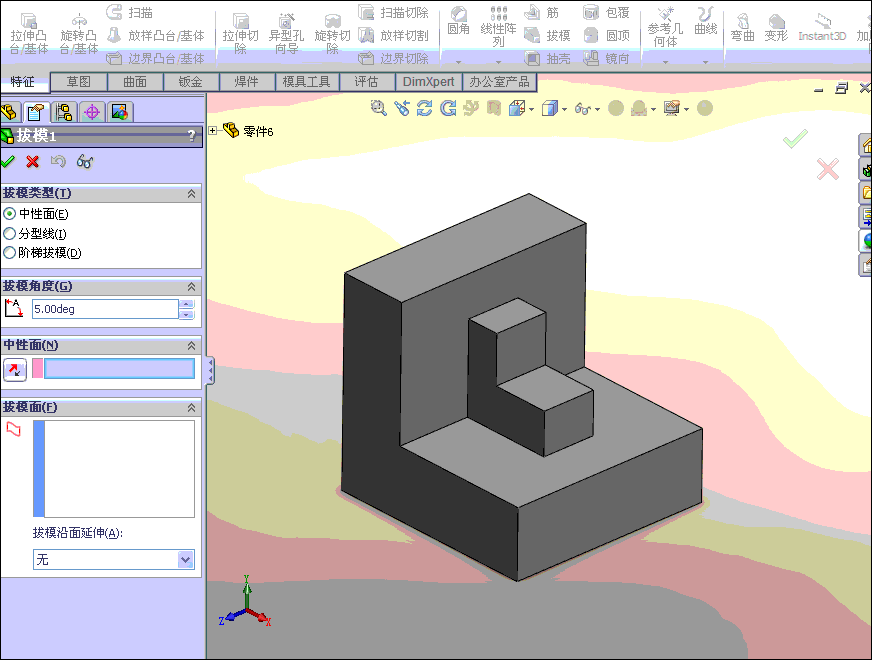872x660 pixels.
Task: Select the 阶梯拔模 draft type radio
Action: point(9,253)
